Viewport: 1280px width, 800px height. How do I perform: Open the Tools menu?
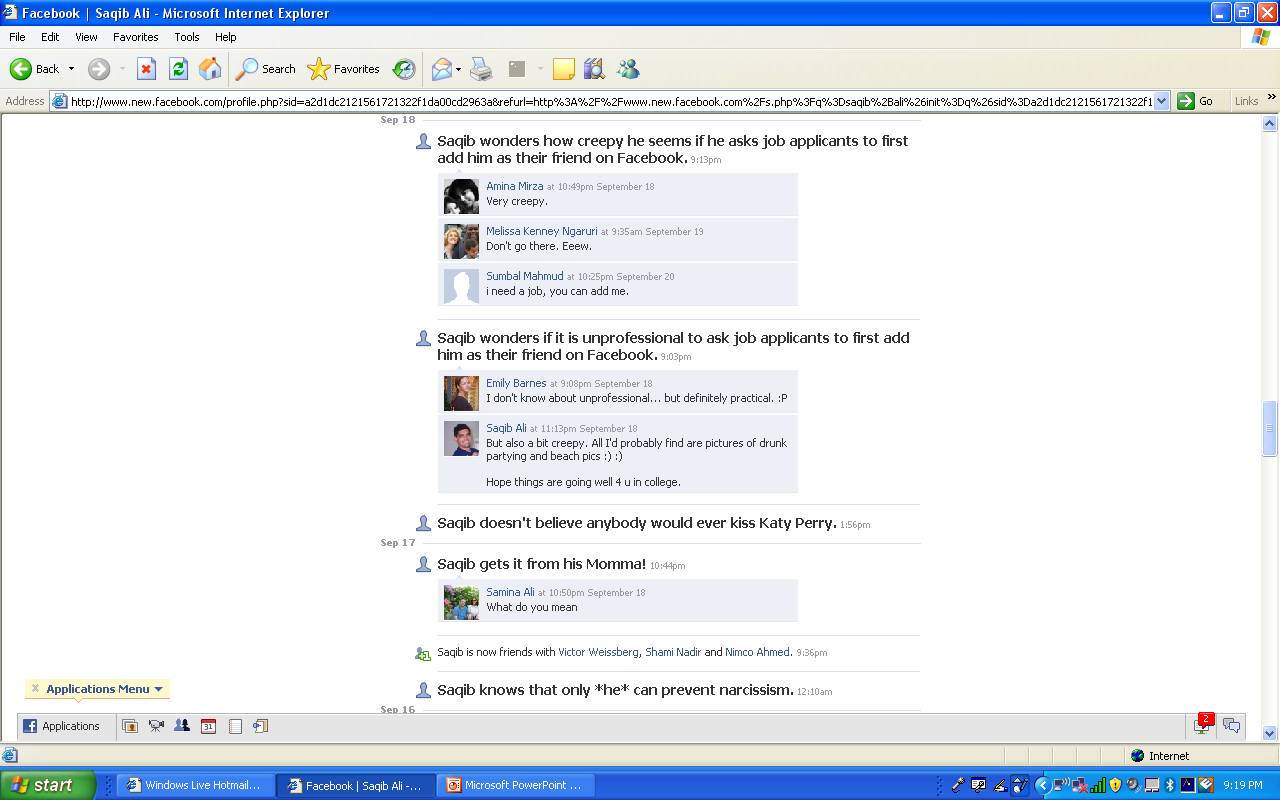pyautogui.click(x=187, y=37)
